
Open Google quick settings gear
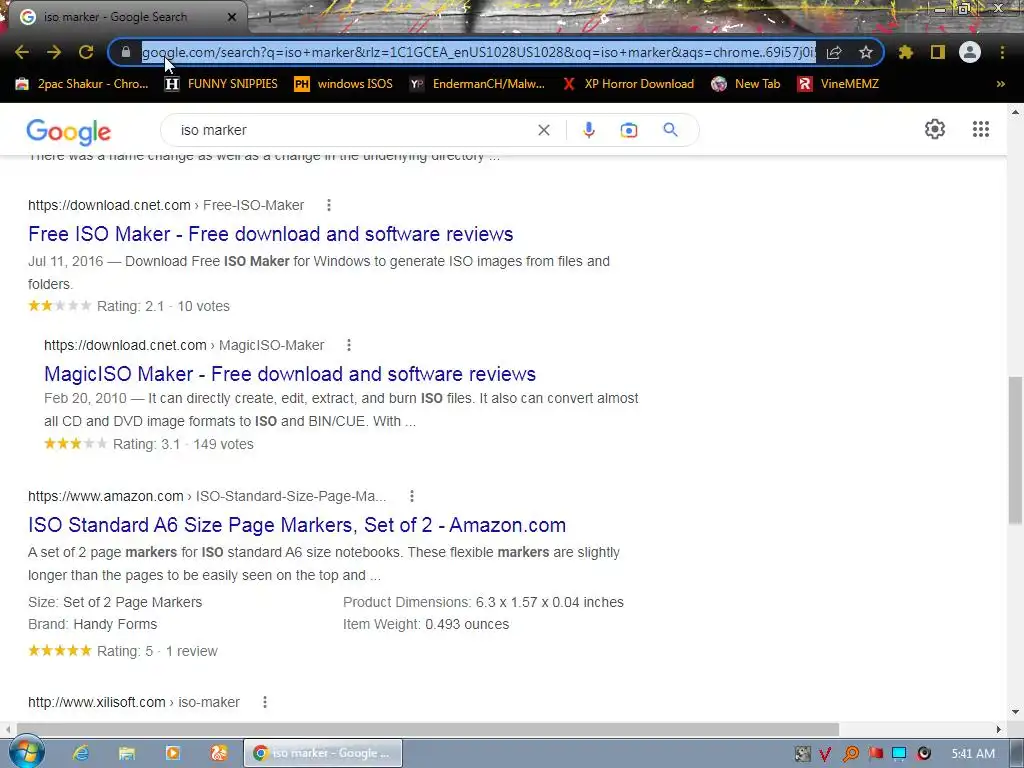[935, 129]
